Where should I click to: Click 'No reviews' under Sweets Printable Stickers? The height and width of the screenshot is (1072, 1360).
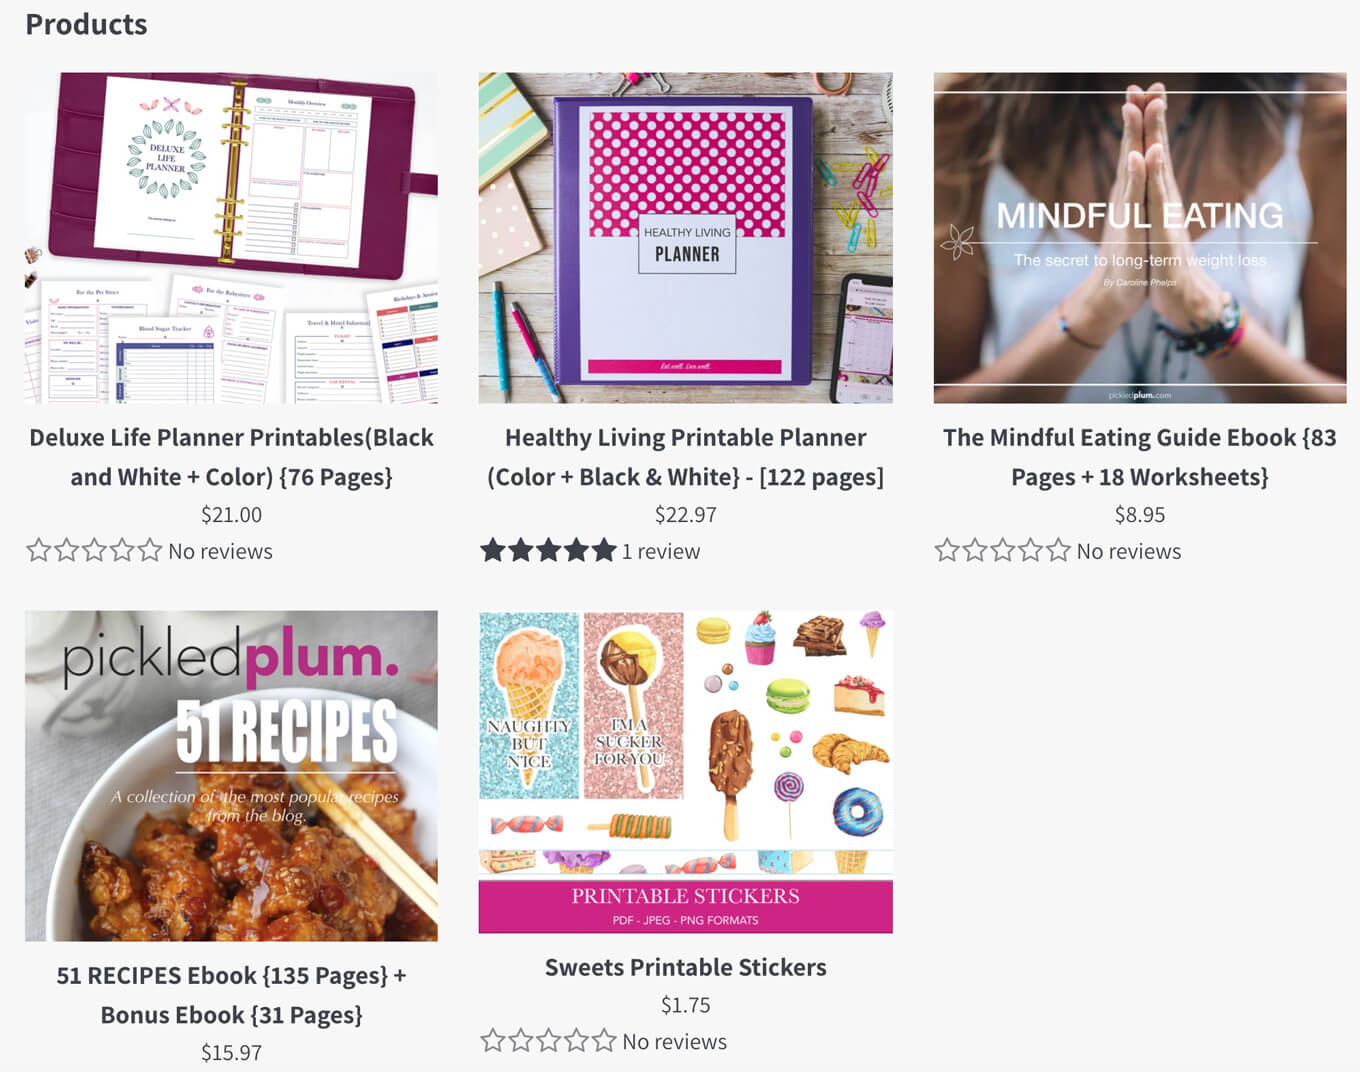click(x=675, y=1041)
